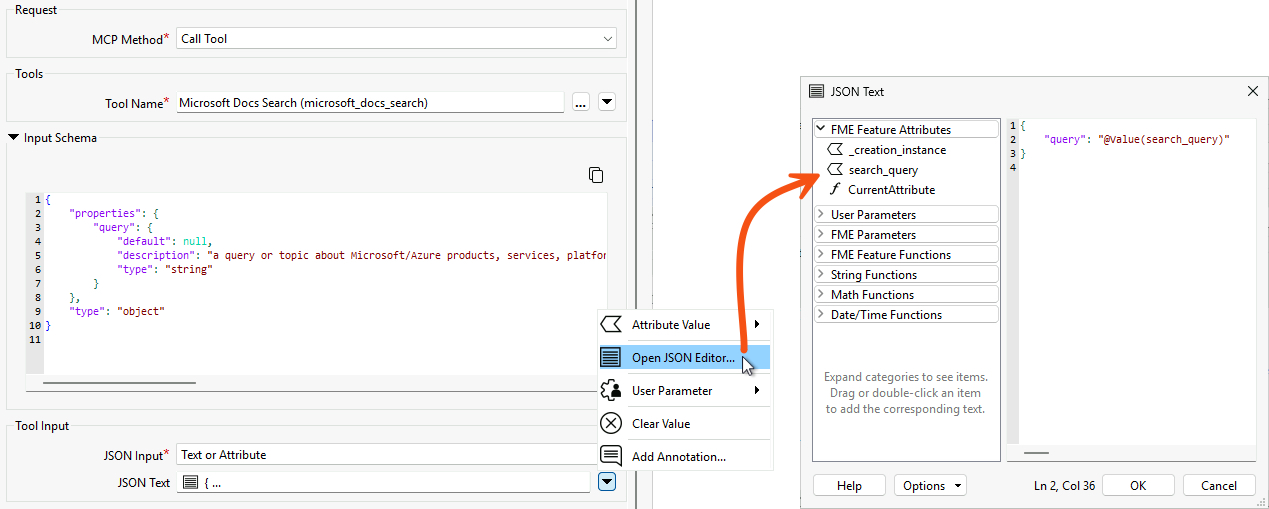
Task: Open the Tool Name dropdown arrow
Action: pyautogui.click(x=606, y=102)
